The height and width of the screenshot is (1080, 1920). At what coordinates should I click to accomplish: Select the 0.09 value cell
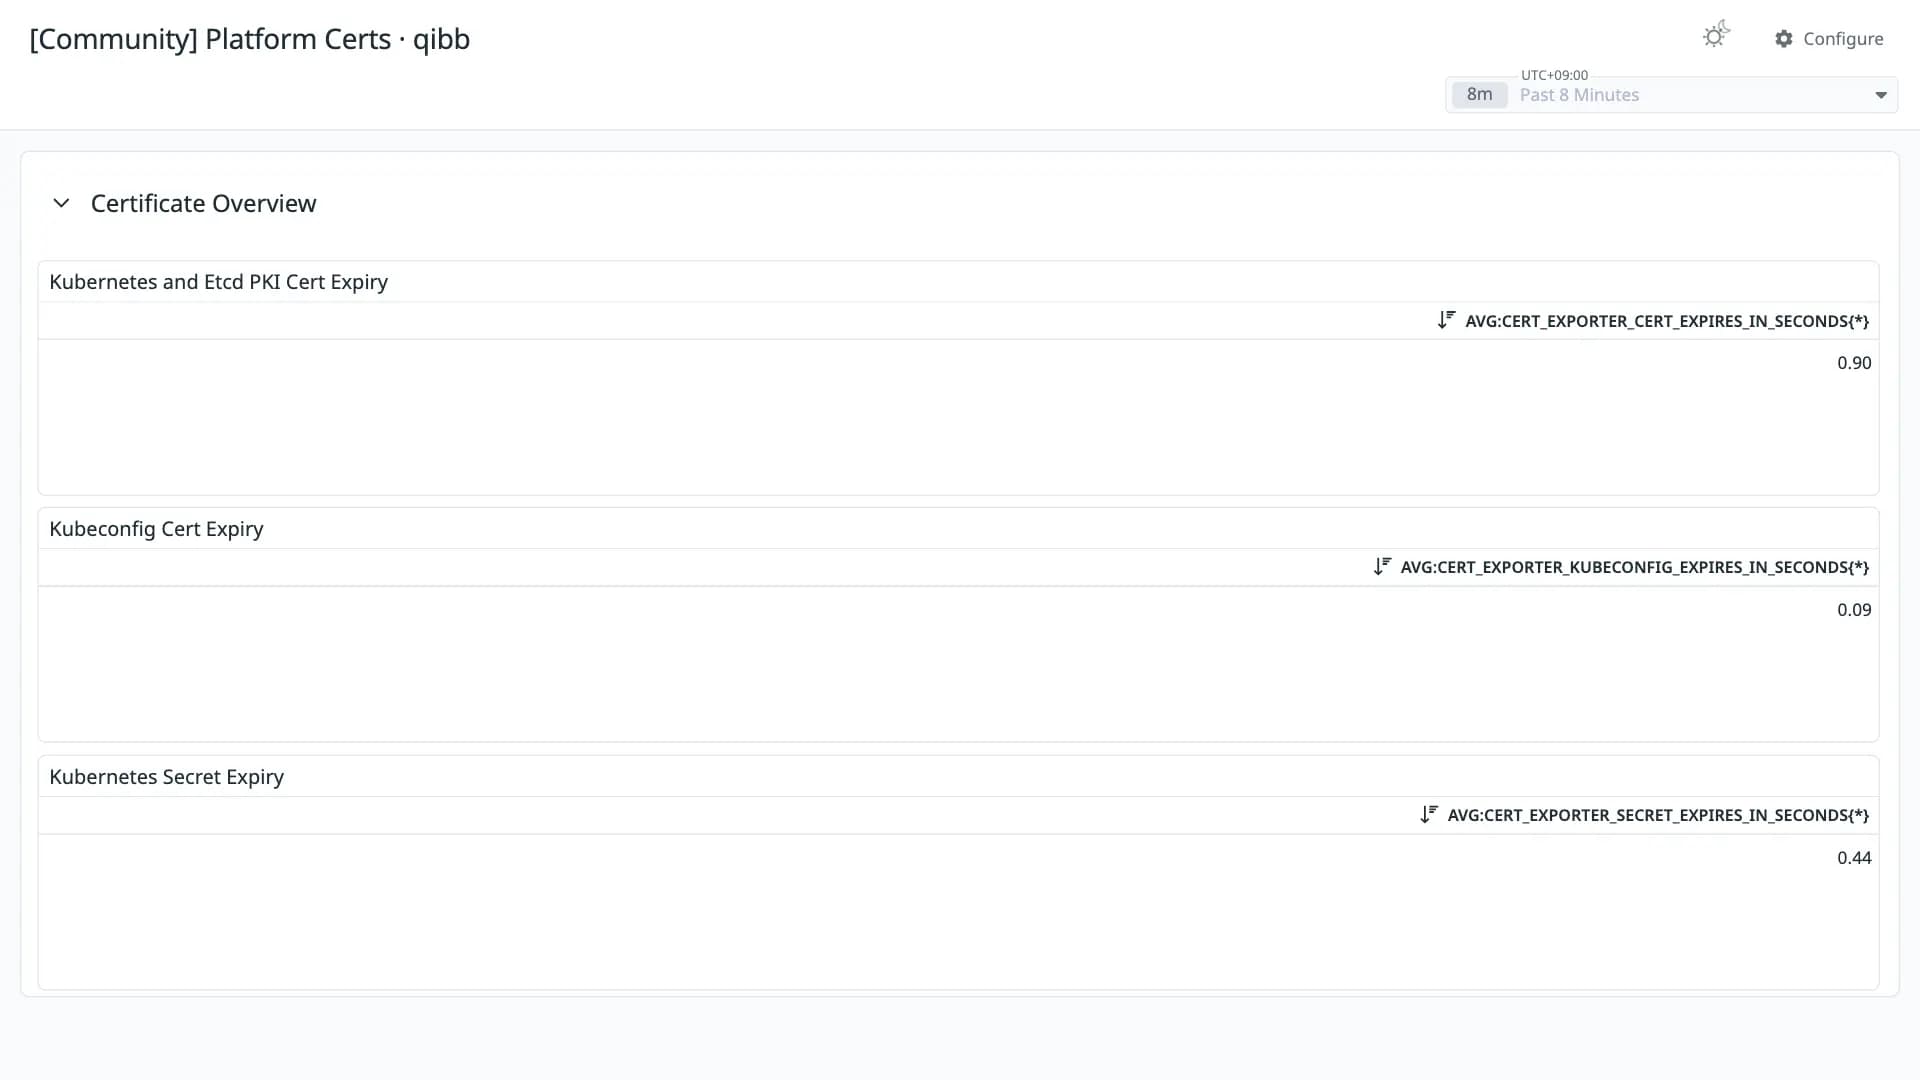pos(1854,610)
